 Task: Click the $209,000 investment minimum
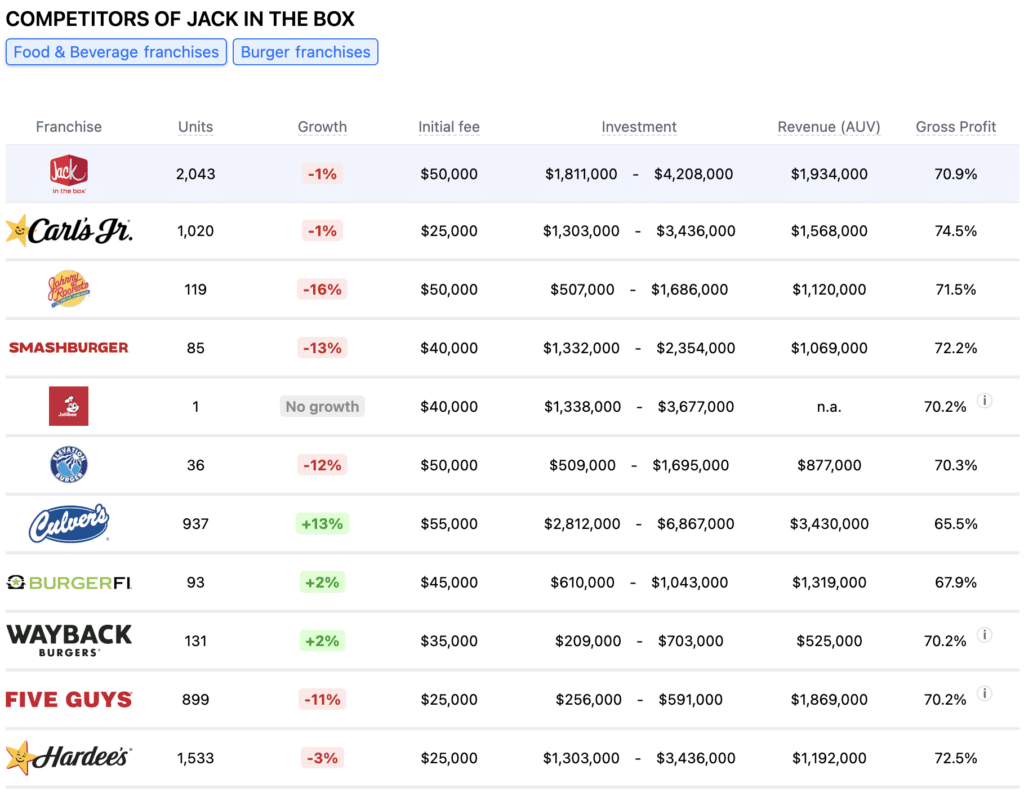pyautogui.click(x=588, y=640)
